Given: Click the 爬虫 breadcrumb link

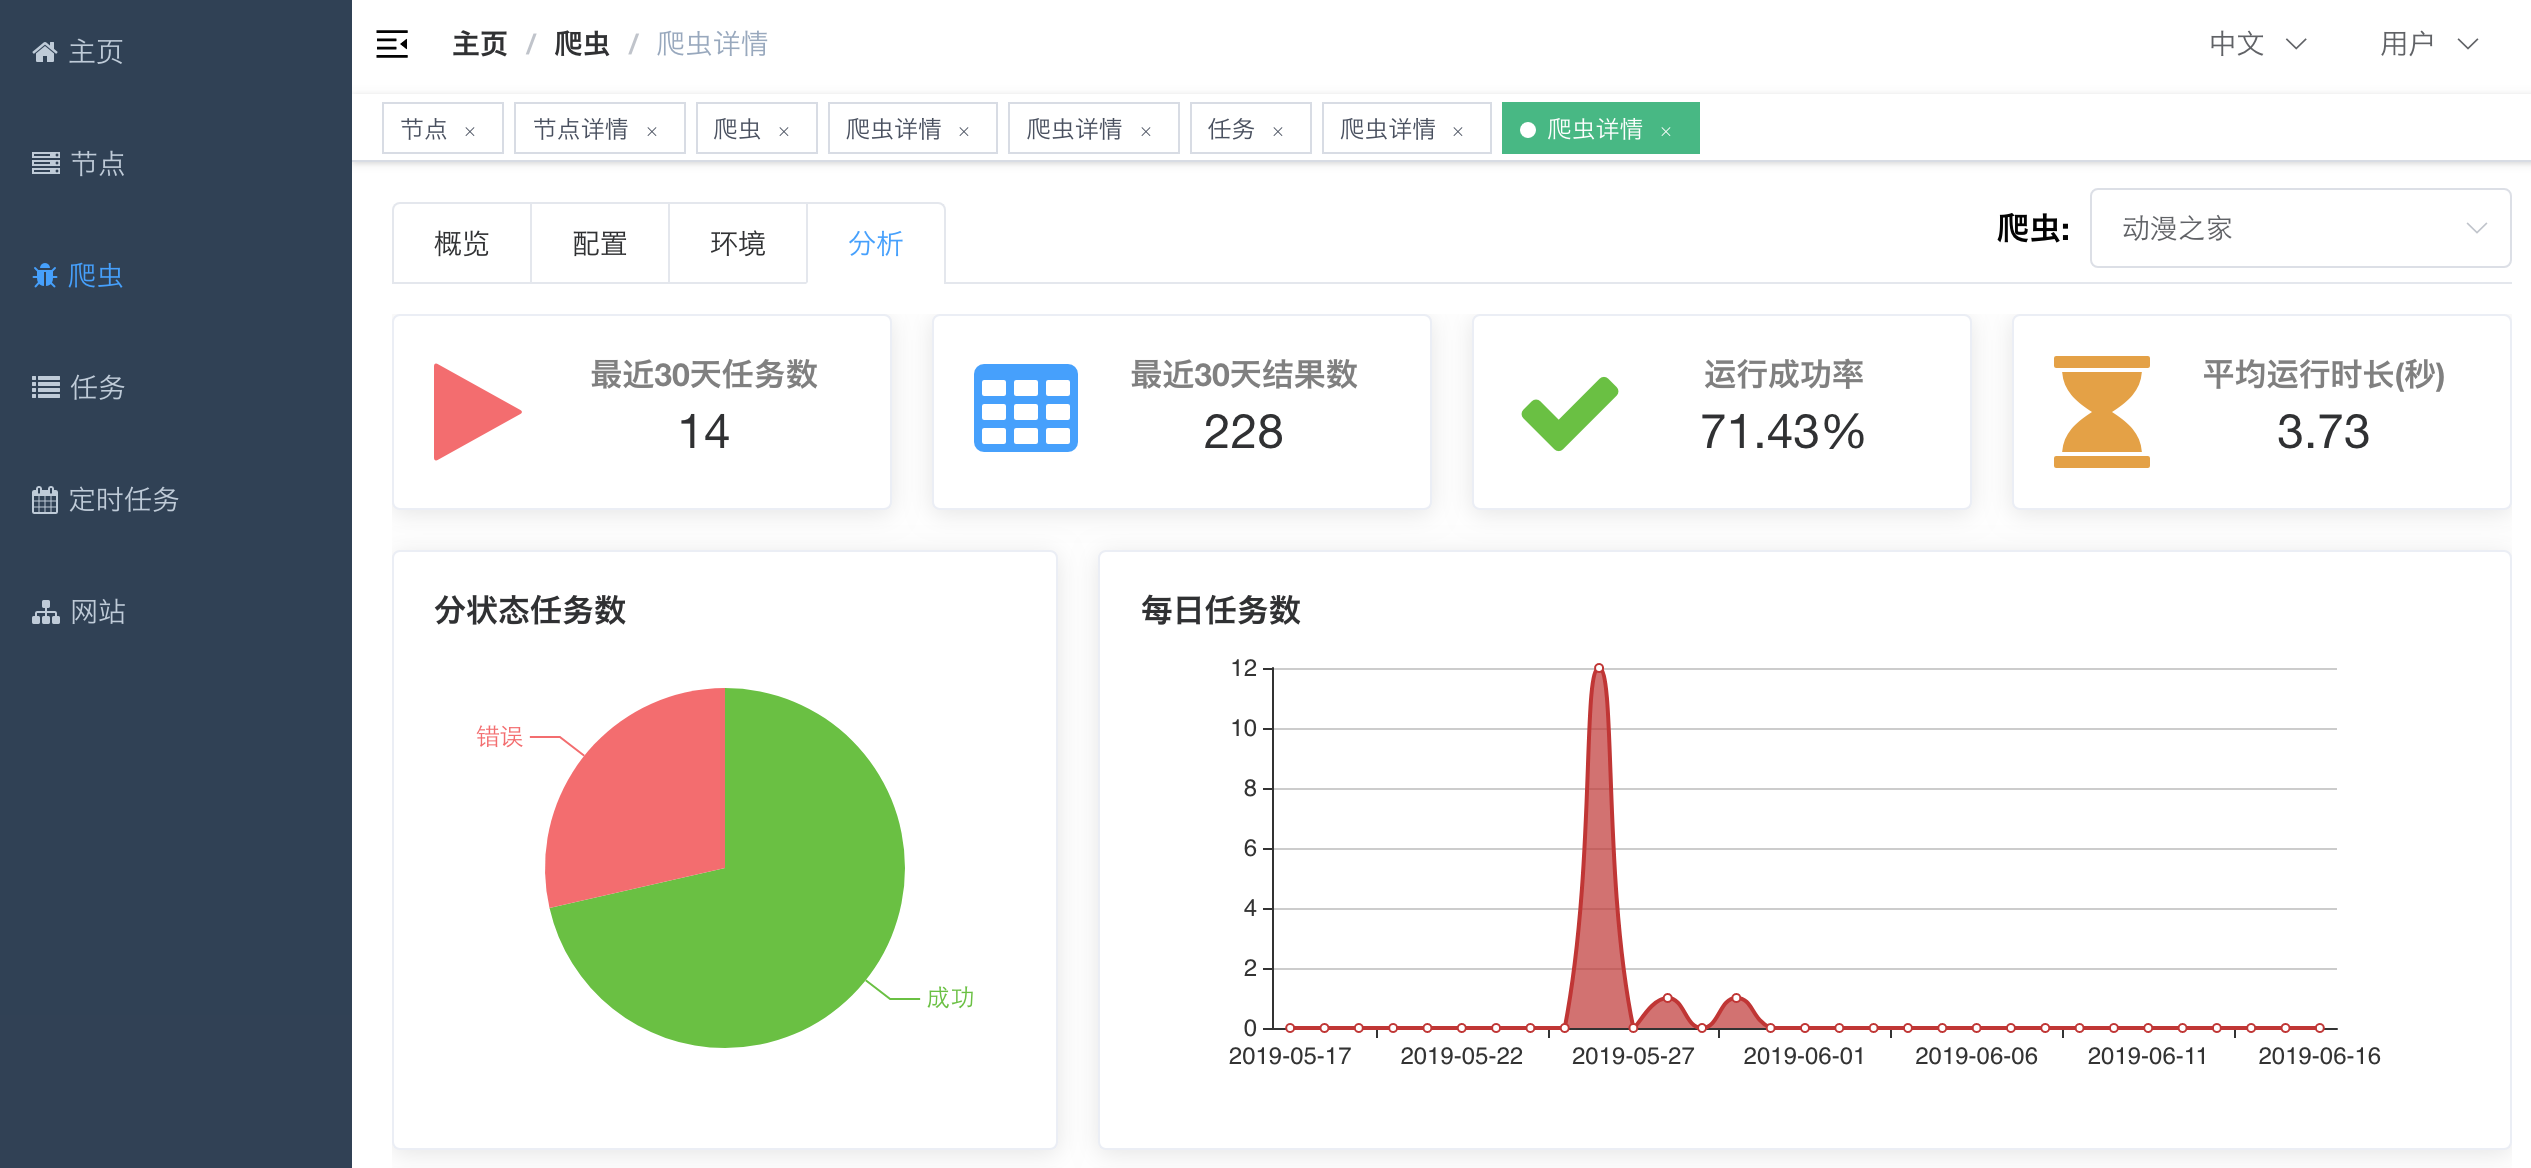Looking at the screenshot, I should pyautogui.click(x=581, y=44).
